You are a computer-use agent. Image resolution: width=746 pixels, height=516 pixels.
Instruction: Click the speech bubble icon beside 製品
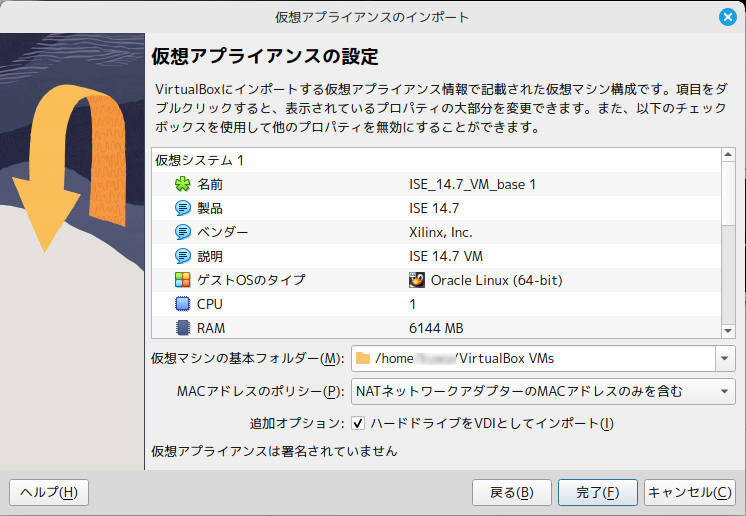tap(183, 208)
